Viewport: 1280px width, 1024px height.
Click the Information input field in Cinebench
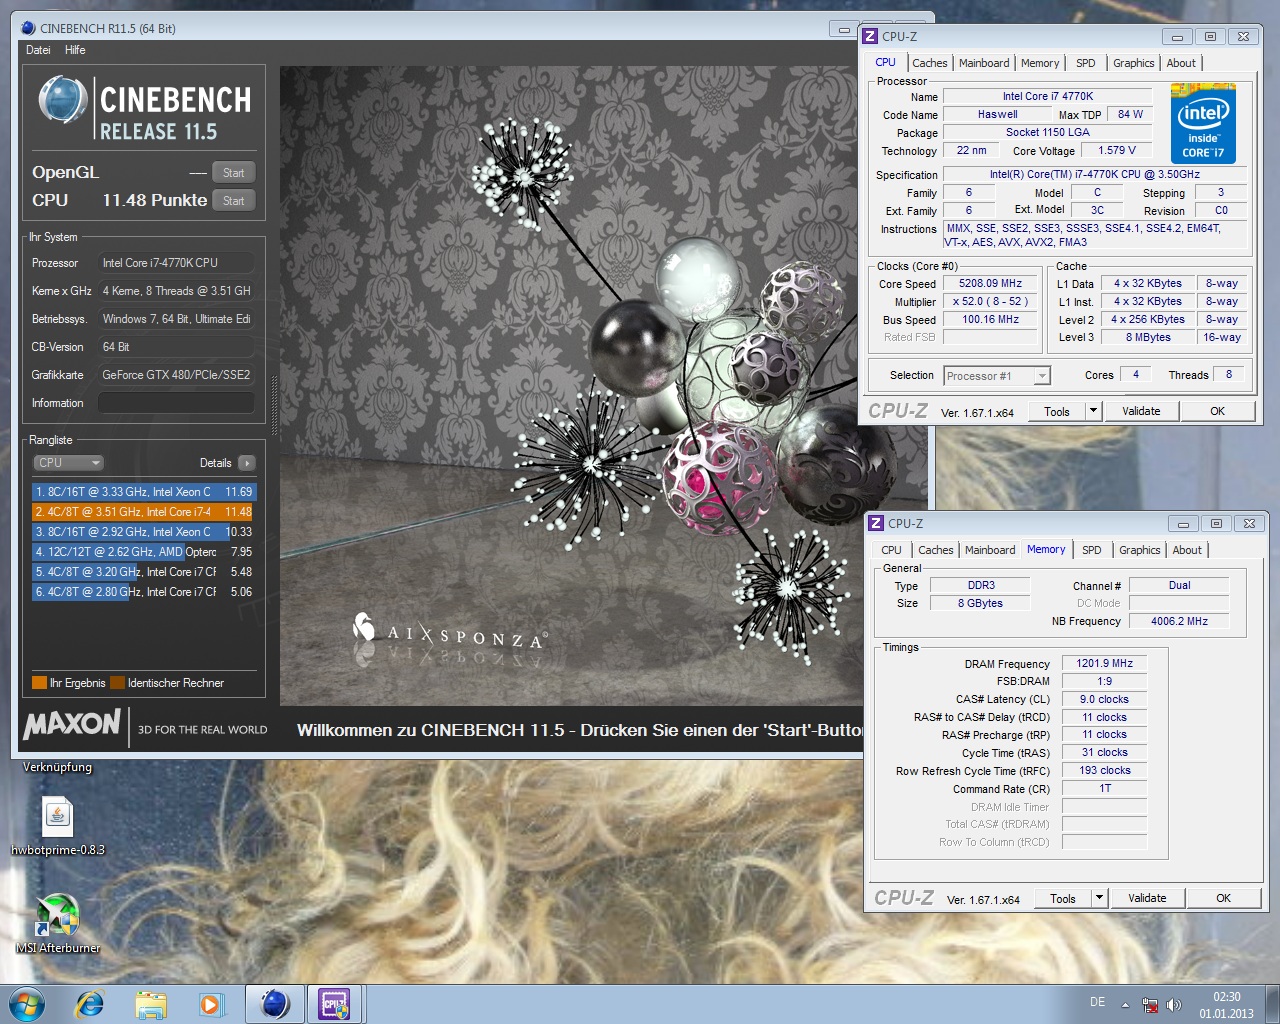pyautogui.click(x=176, y=403)
